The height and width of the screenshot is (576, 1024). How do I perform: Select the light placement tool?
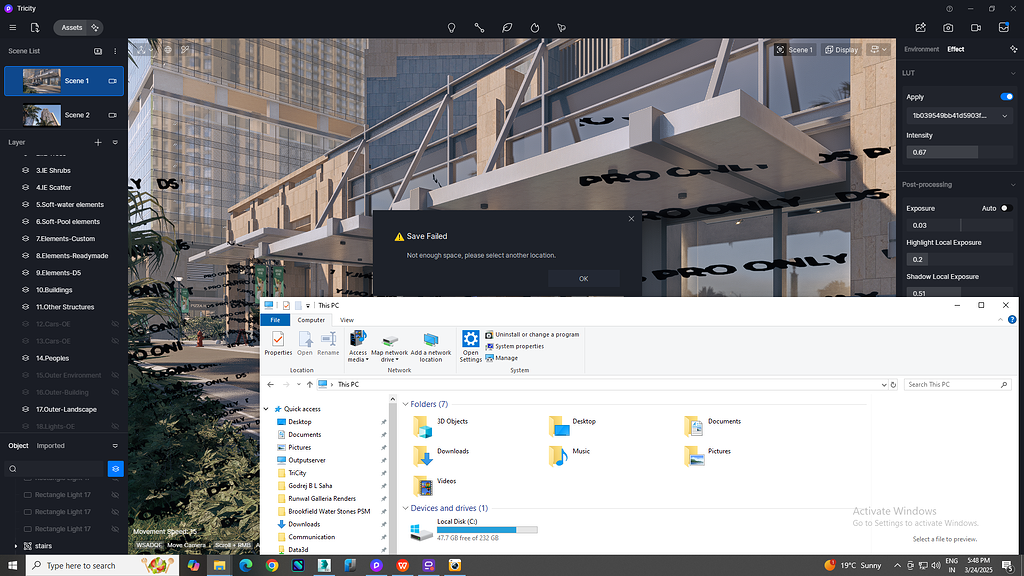point(451,28)
